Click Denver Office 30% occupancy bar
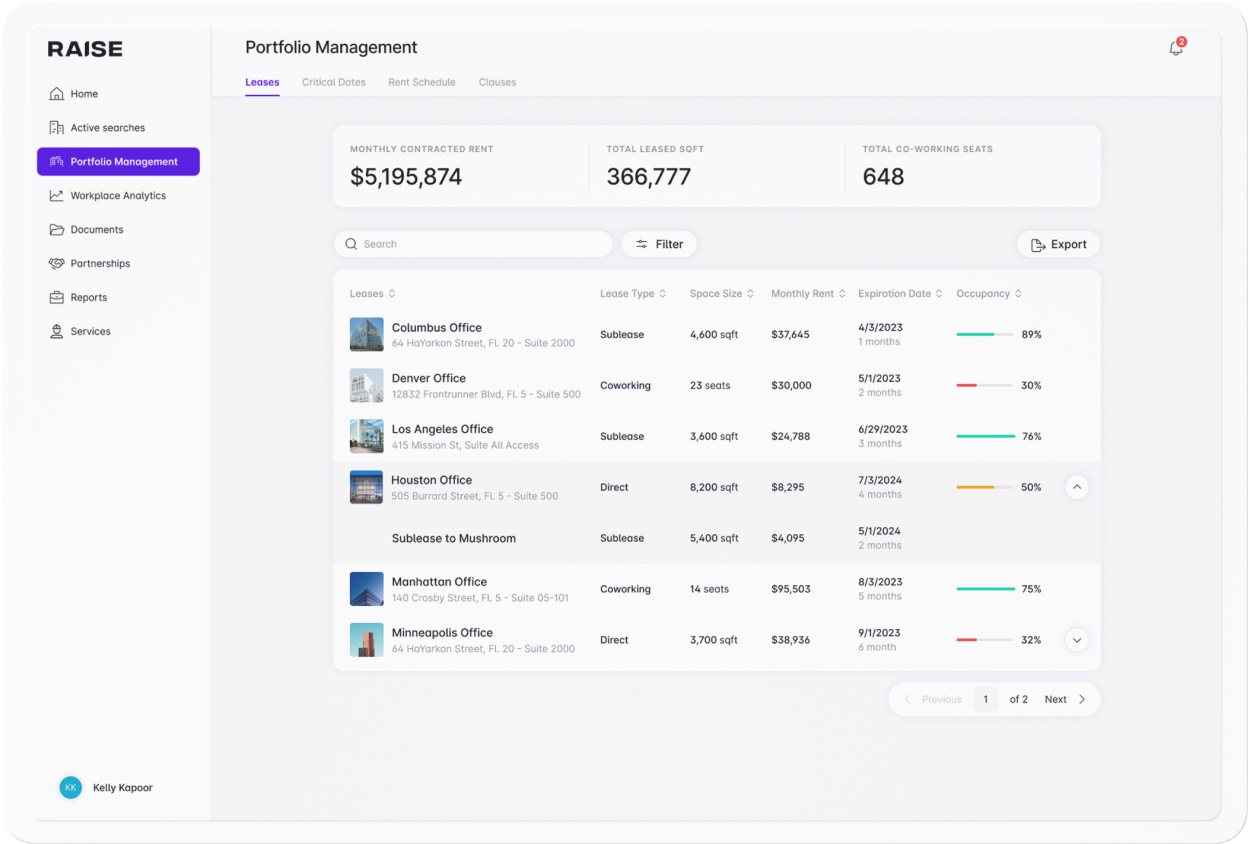Image resolution: width=1250 pixels, height=844 pixels. 985,386
